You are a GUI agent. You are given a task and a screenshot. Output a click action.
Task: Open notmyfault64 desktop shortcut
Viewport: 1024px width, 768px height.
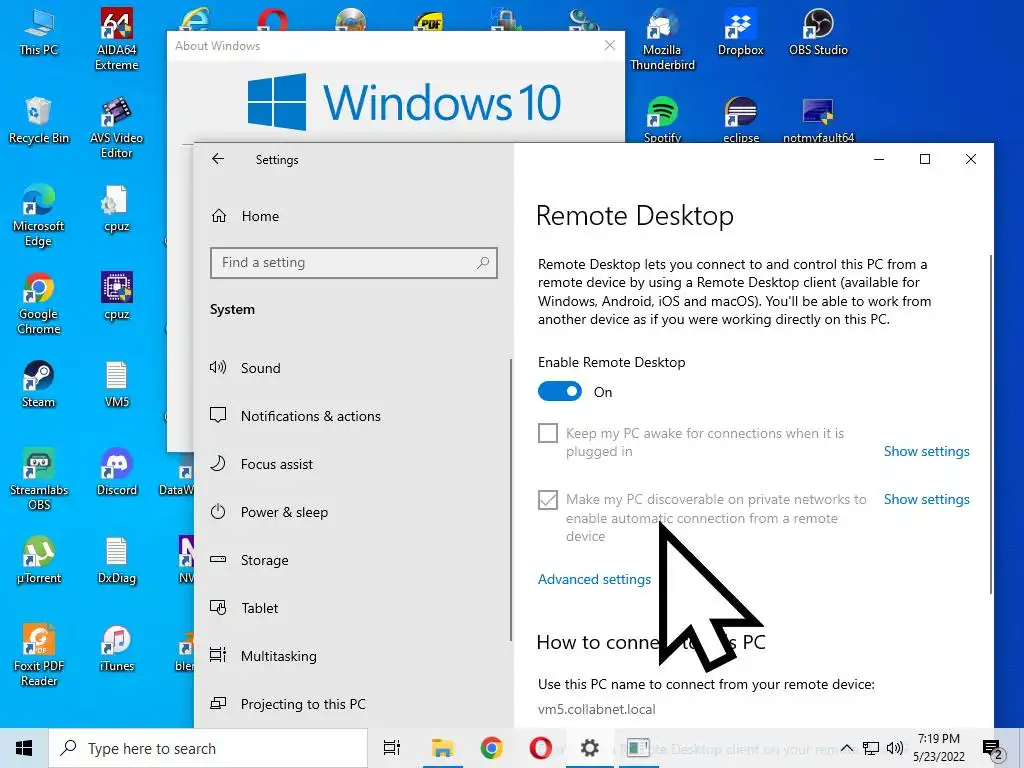(818, 120)
